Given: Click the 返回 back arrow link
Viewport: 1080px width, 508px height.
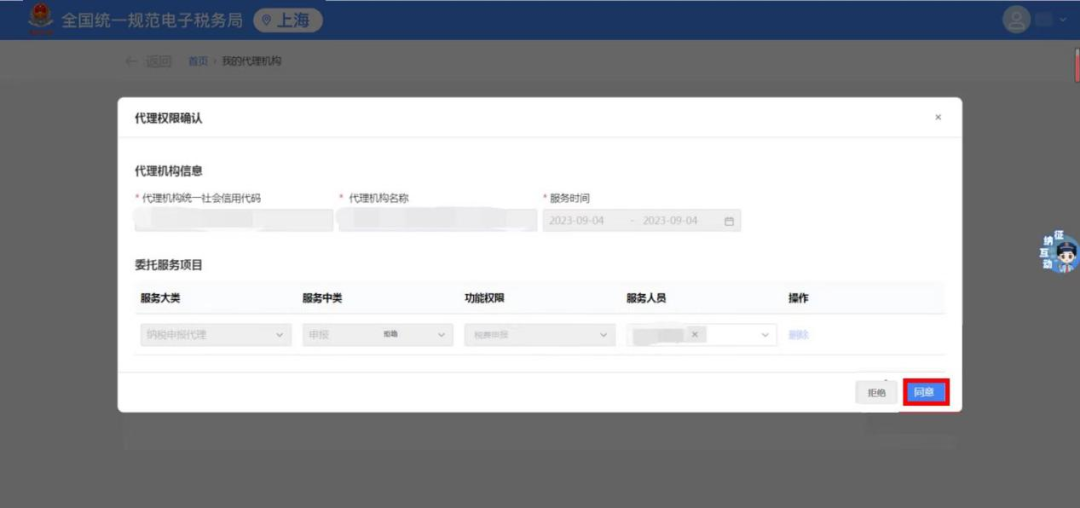Looking at the screenshot, I should pyautogui.click(x=149, y=61).
